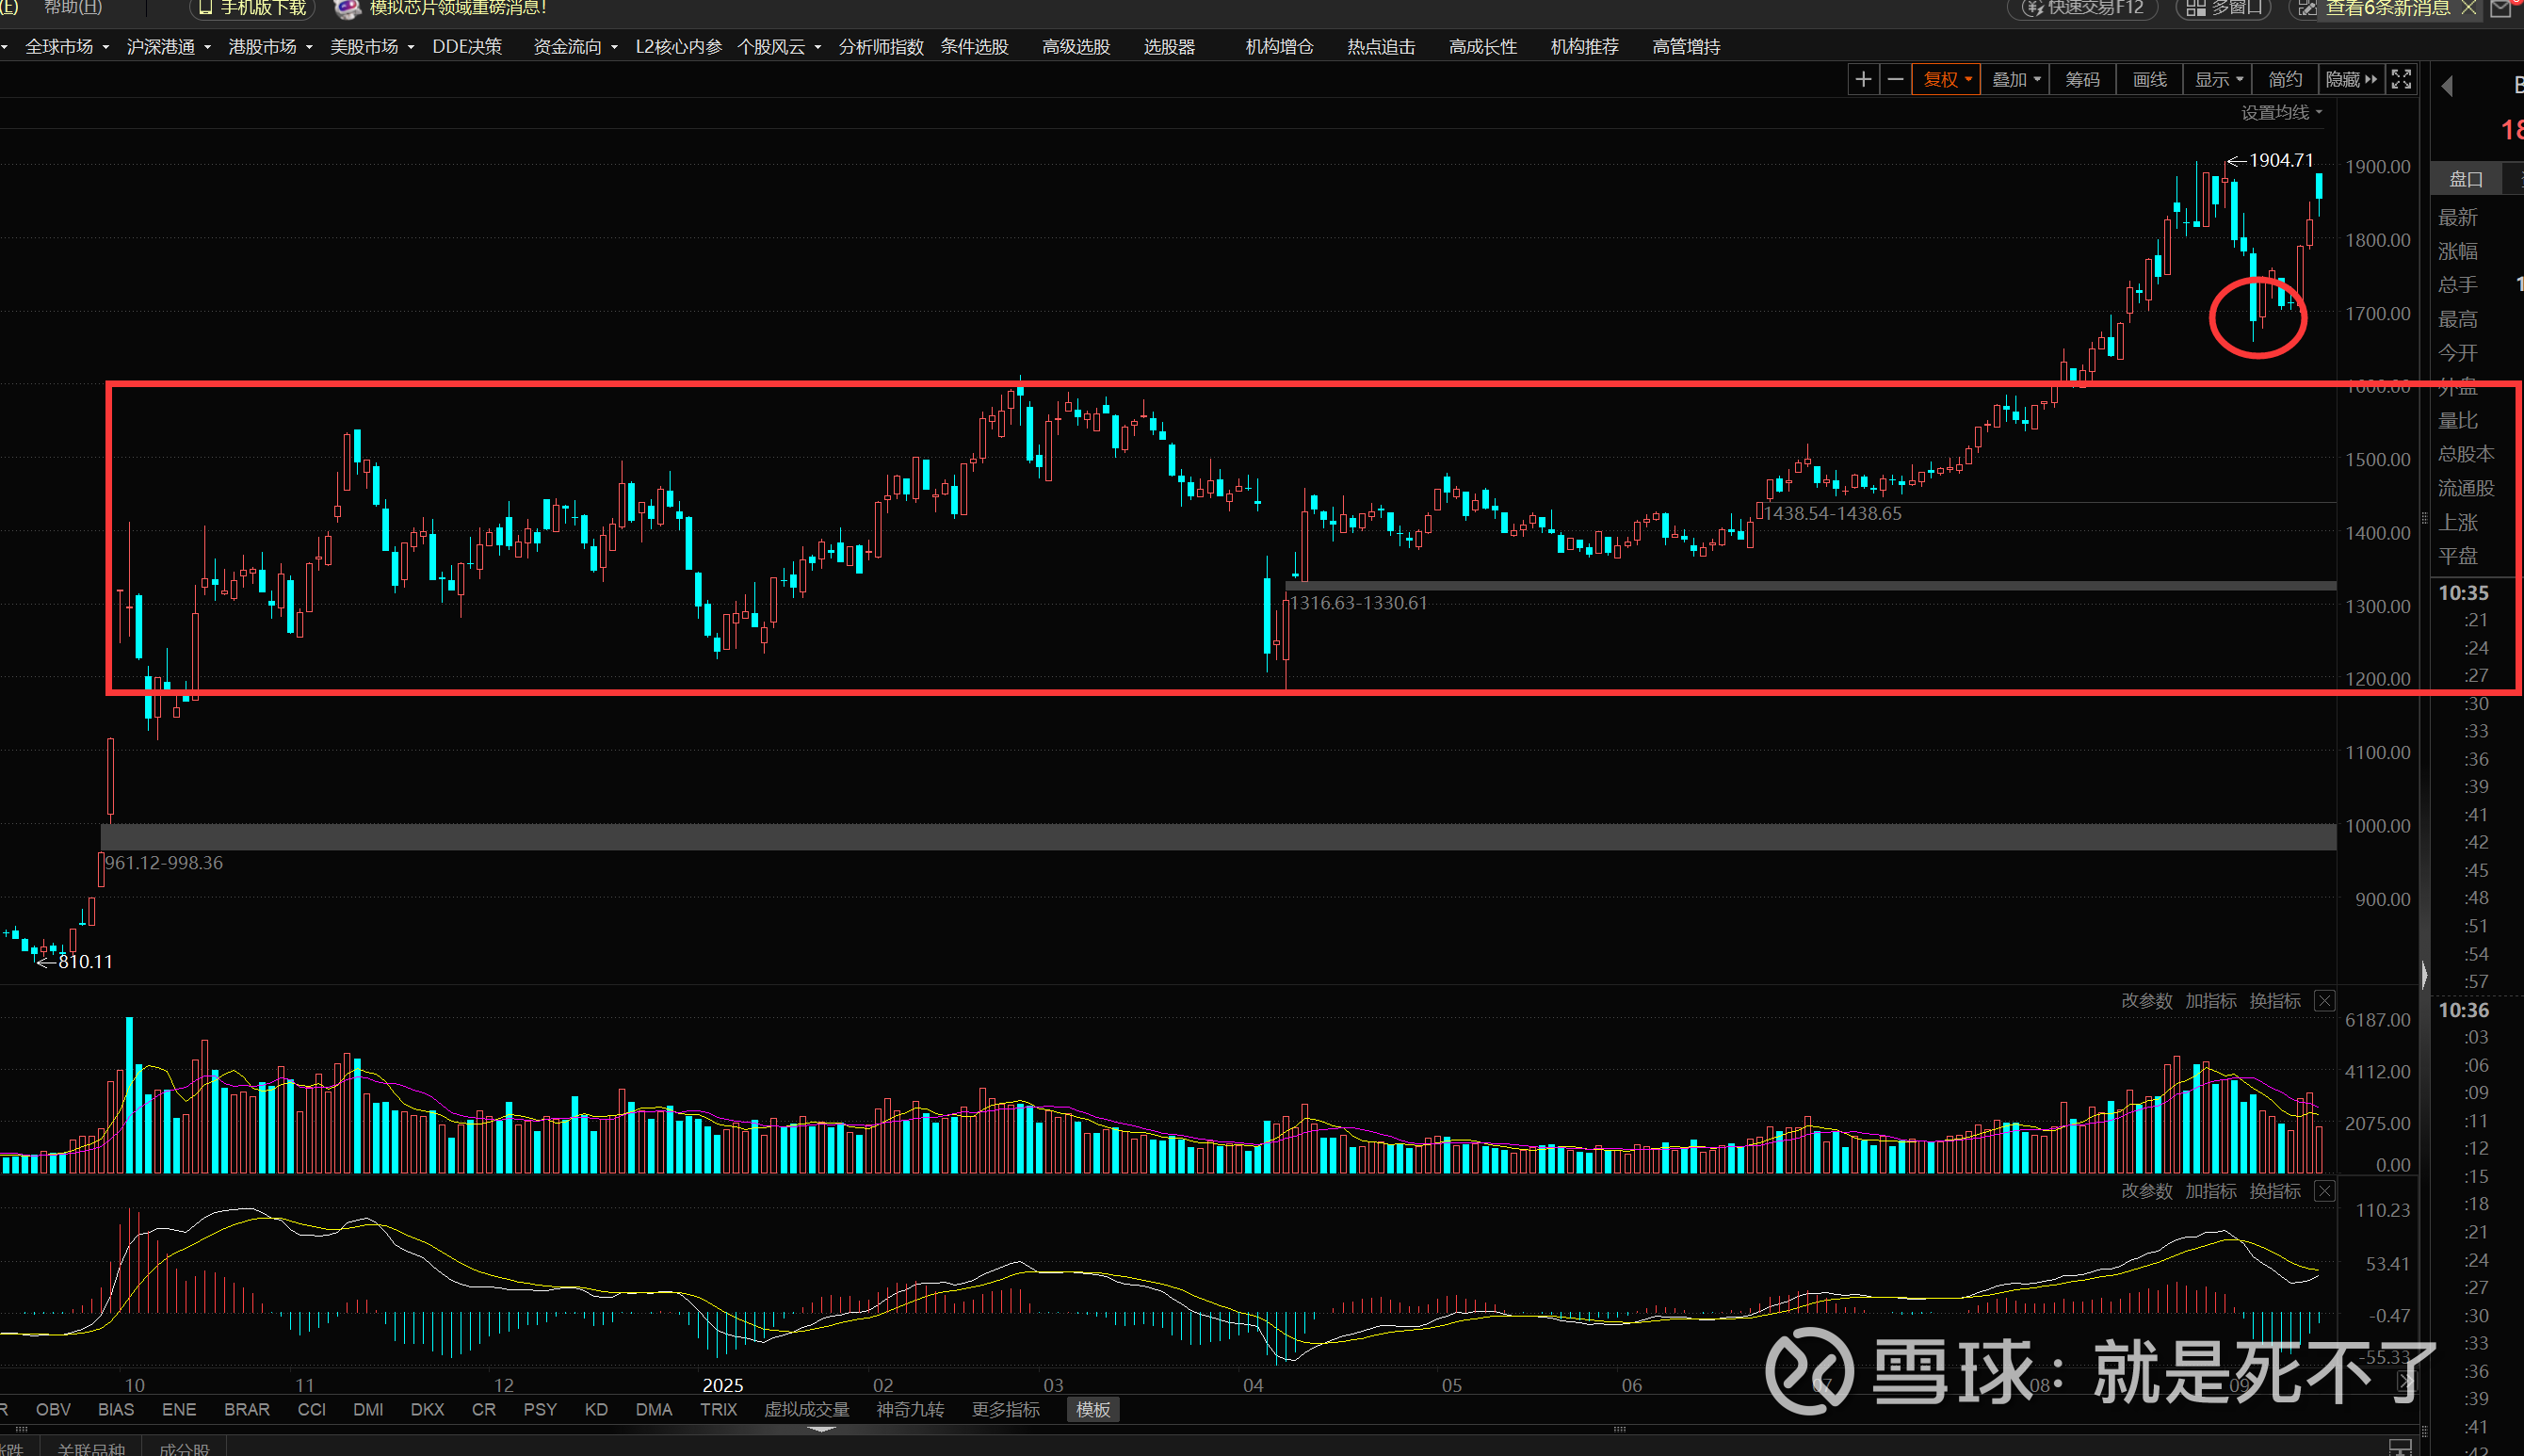The width and height of the screenshot is (2524, 1456).
Task: Open the 复权 adjustment dropdown
Action: click(1946, 80)
